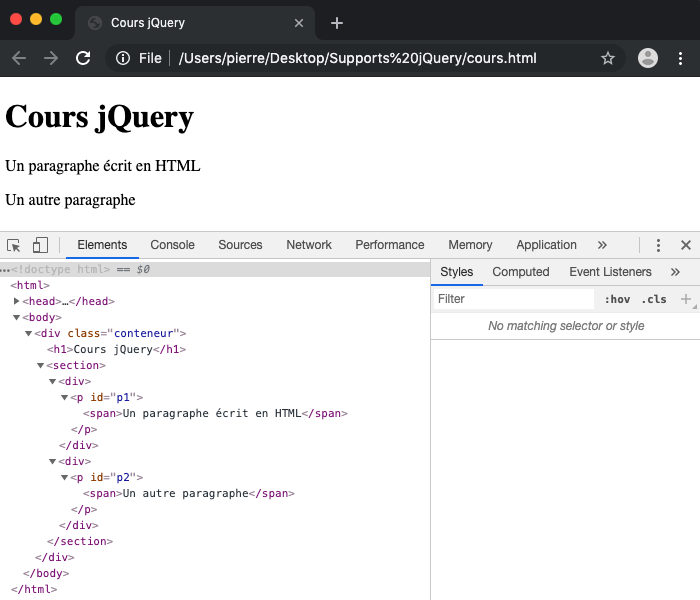700x600 pixels.
Task: Reload the page with refresh icon
Action: coord(83,58)
